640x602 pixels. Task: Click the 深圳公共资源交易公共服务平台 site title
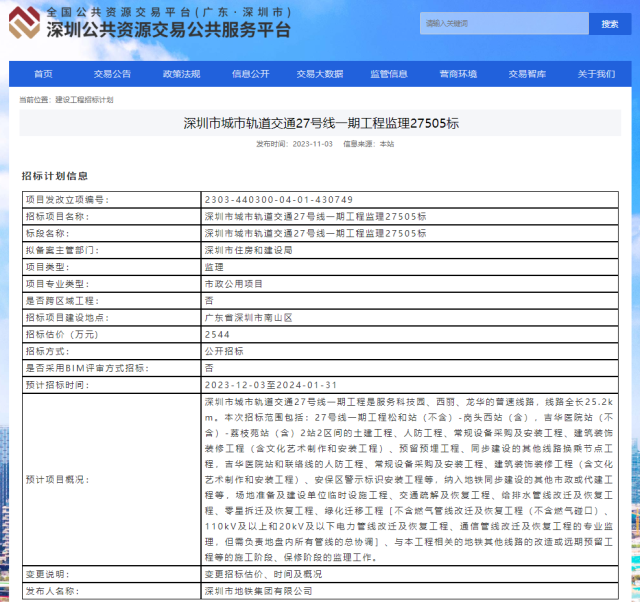[x=168, y=29]
